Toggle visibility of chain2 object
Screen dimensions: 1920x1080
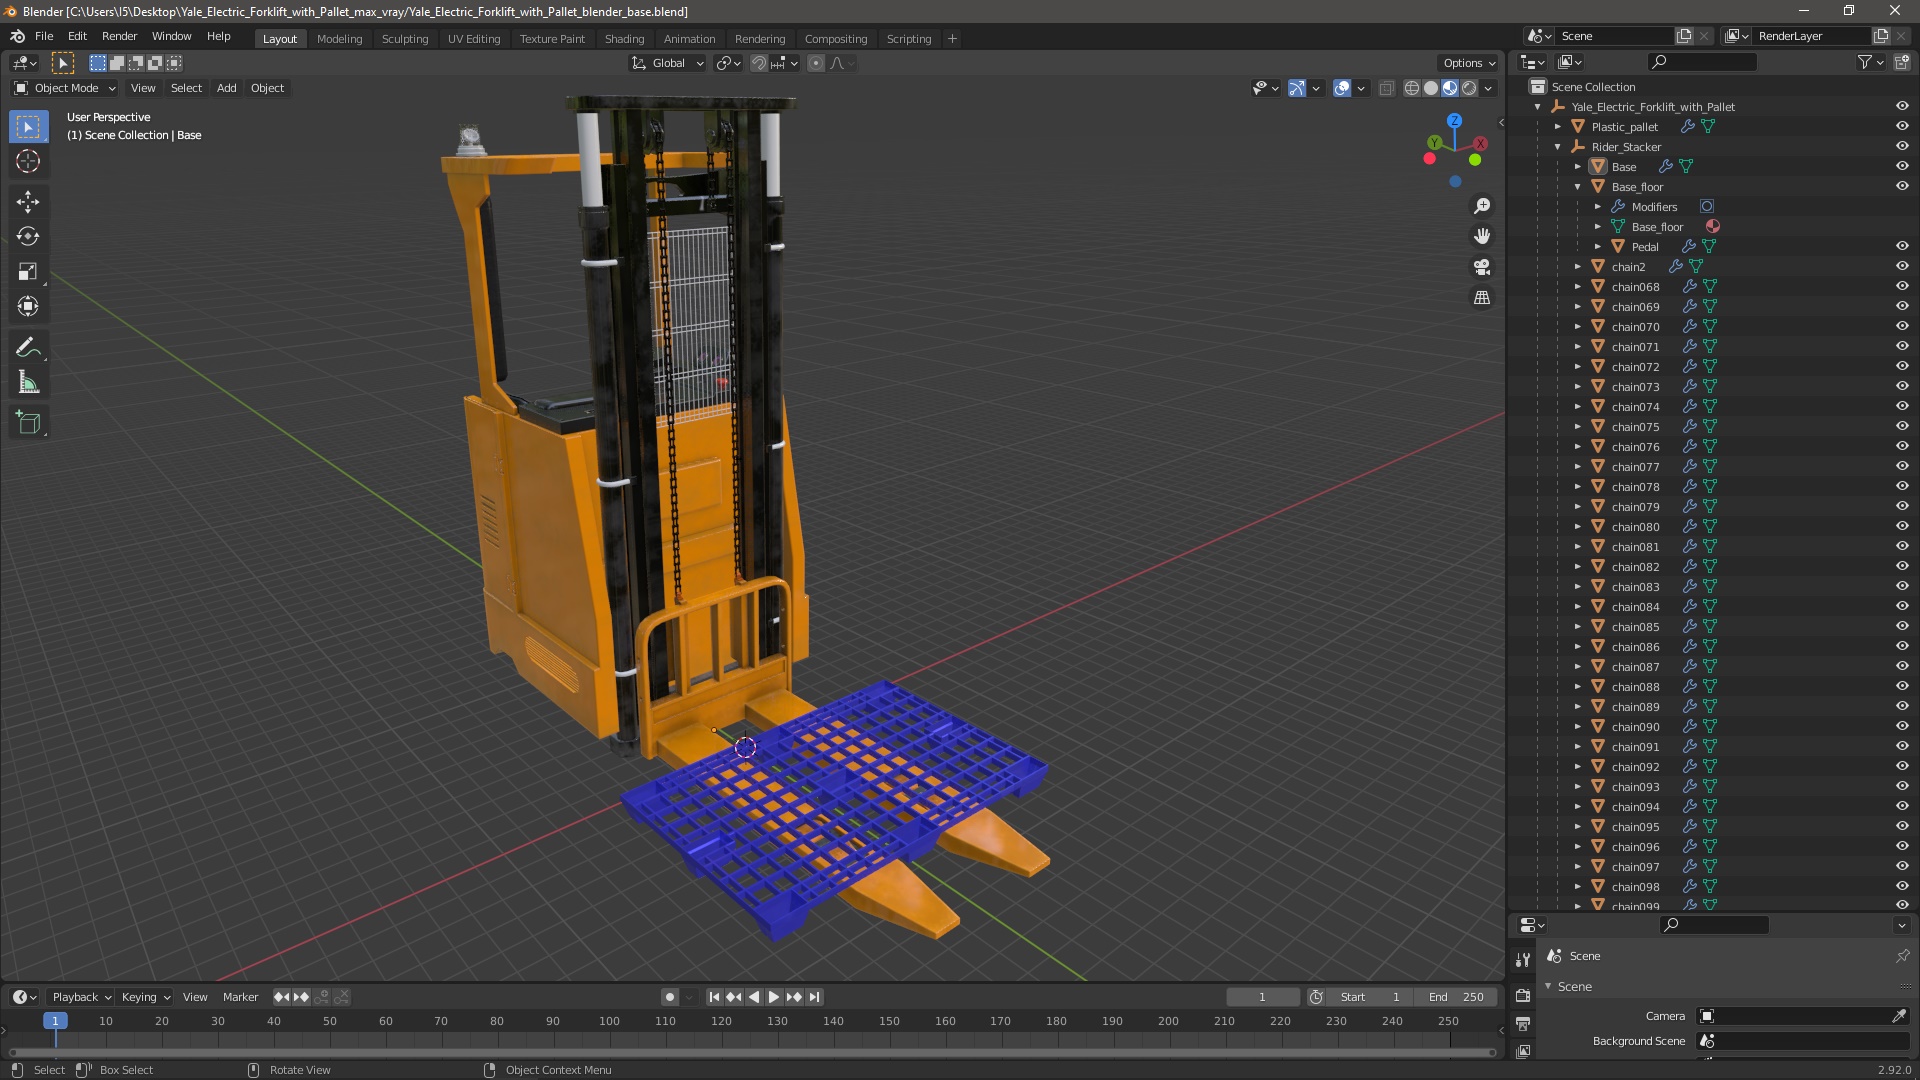pyautogui.click(x=1902, y=266)
